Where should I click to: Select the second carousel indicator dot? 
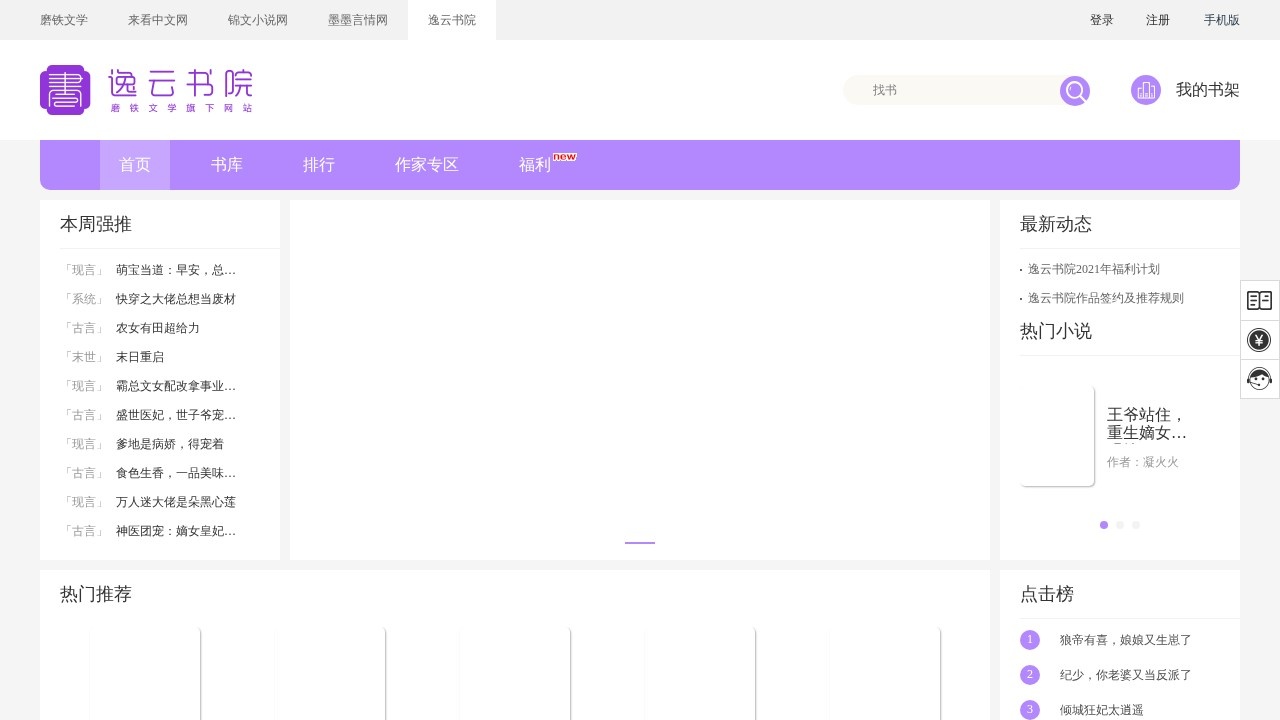coord(1120,525)
